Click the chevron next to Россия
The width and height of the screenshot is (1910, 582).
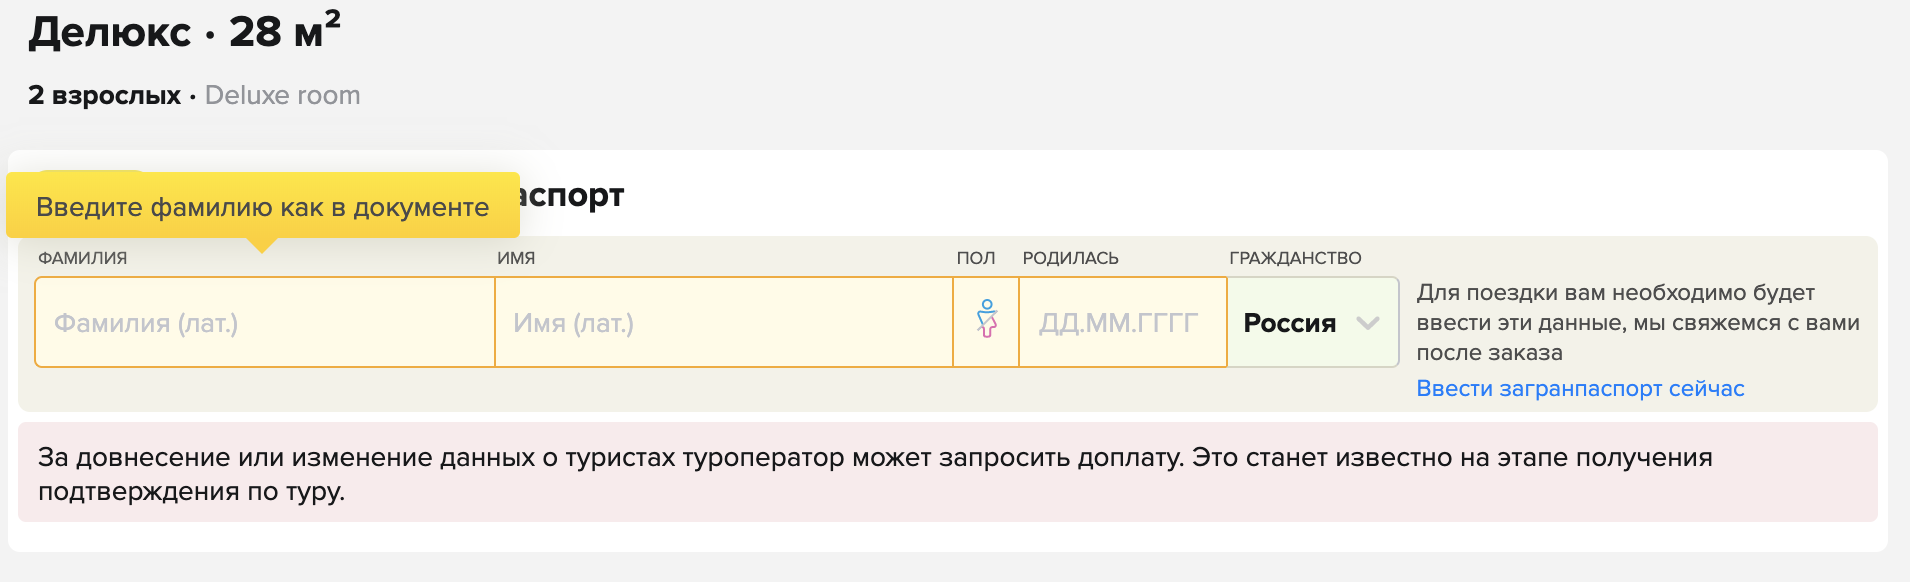[1368, 323]
